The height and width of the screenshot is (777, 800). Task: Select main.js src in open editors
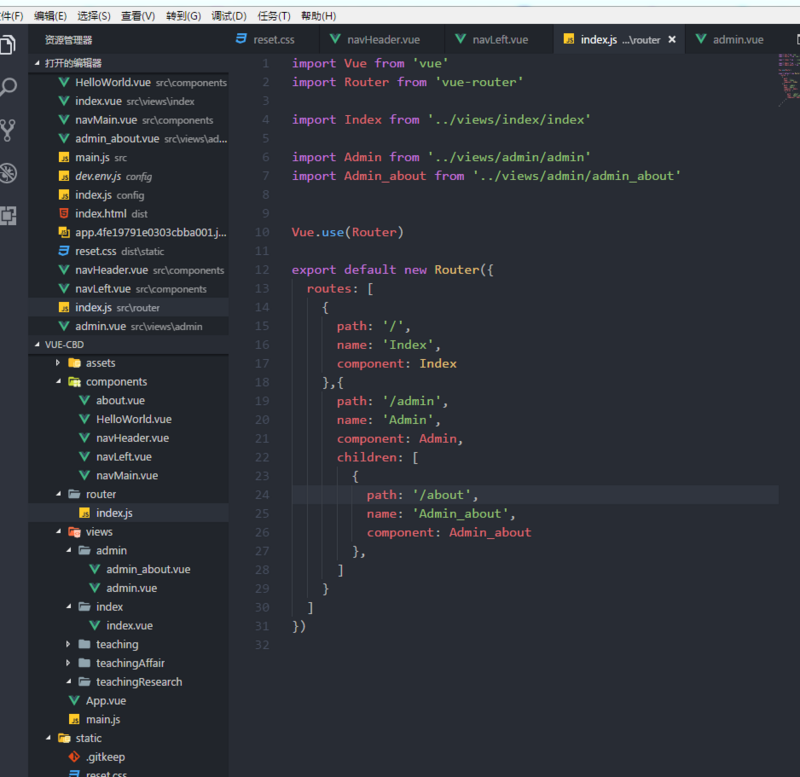click(x=92, y=157)
